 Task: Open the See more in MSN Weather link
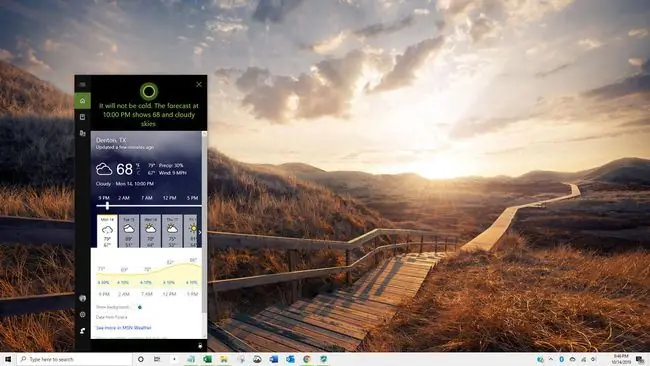pos(124,328)
